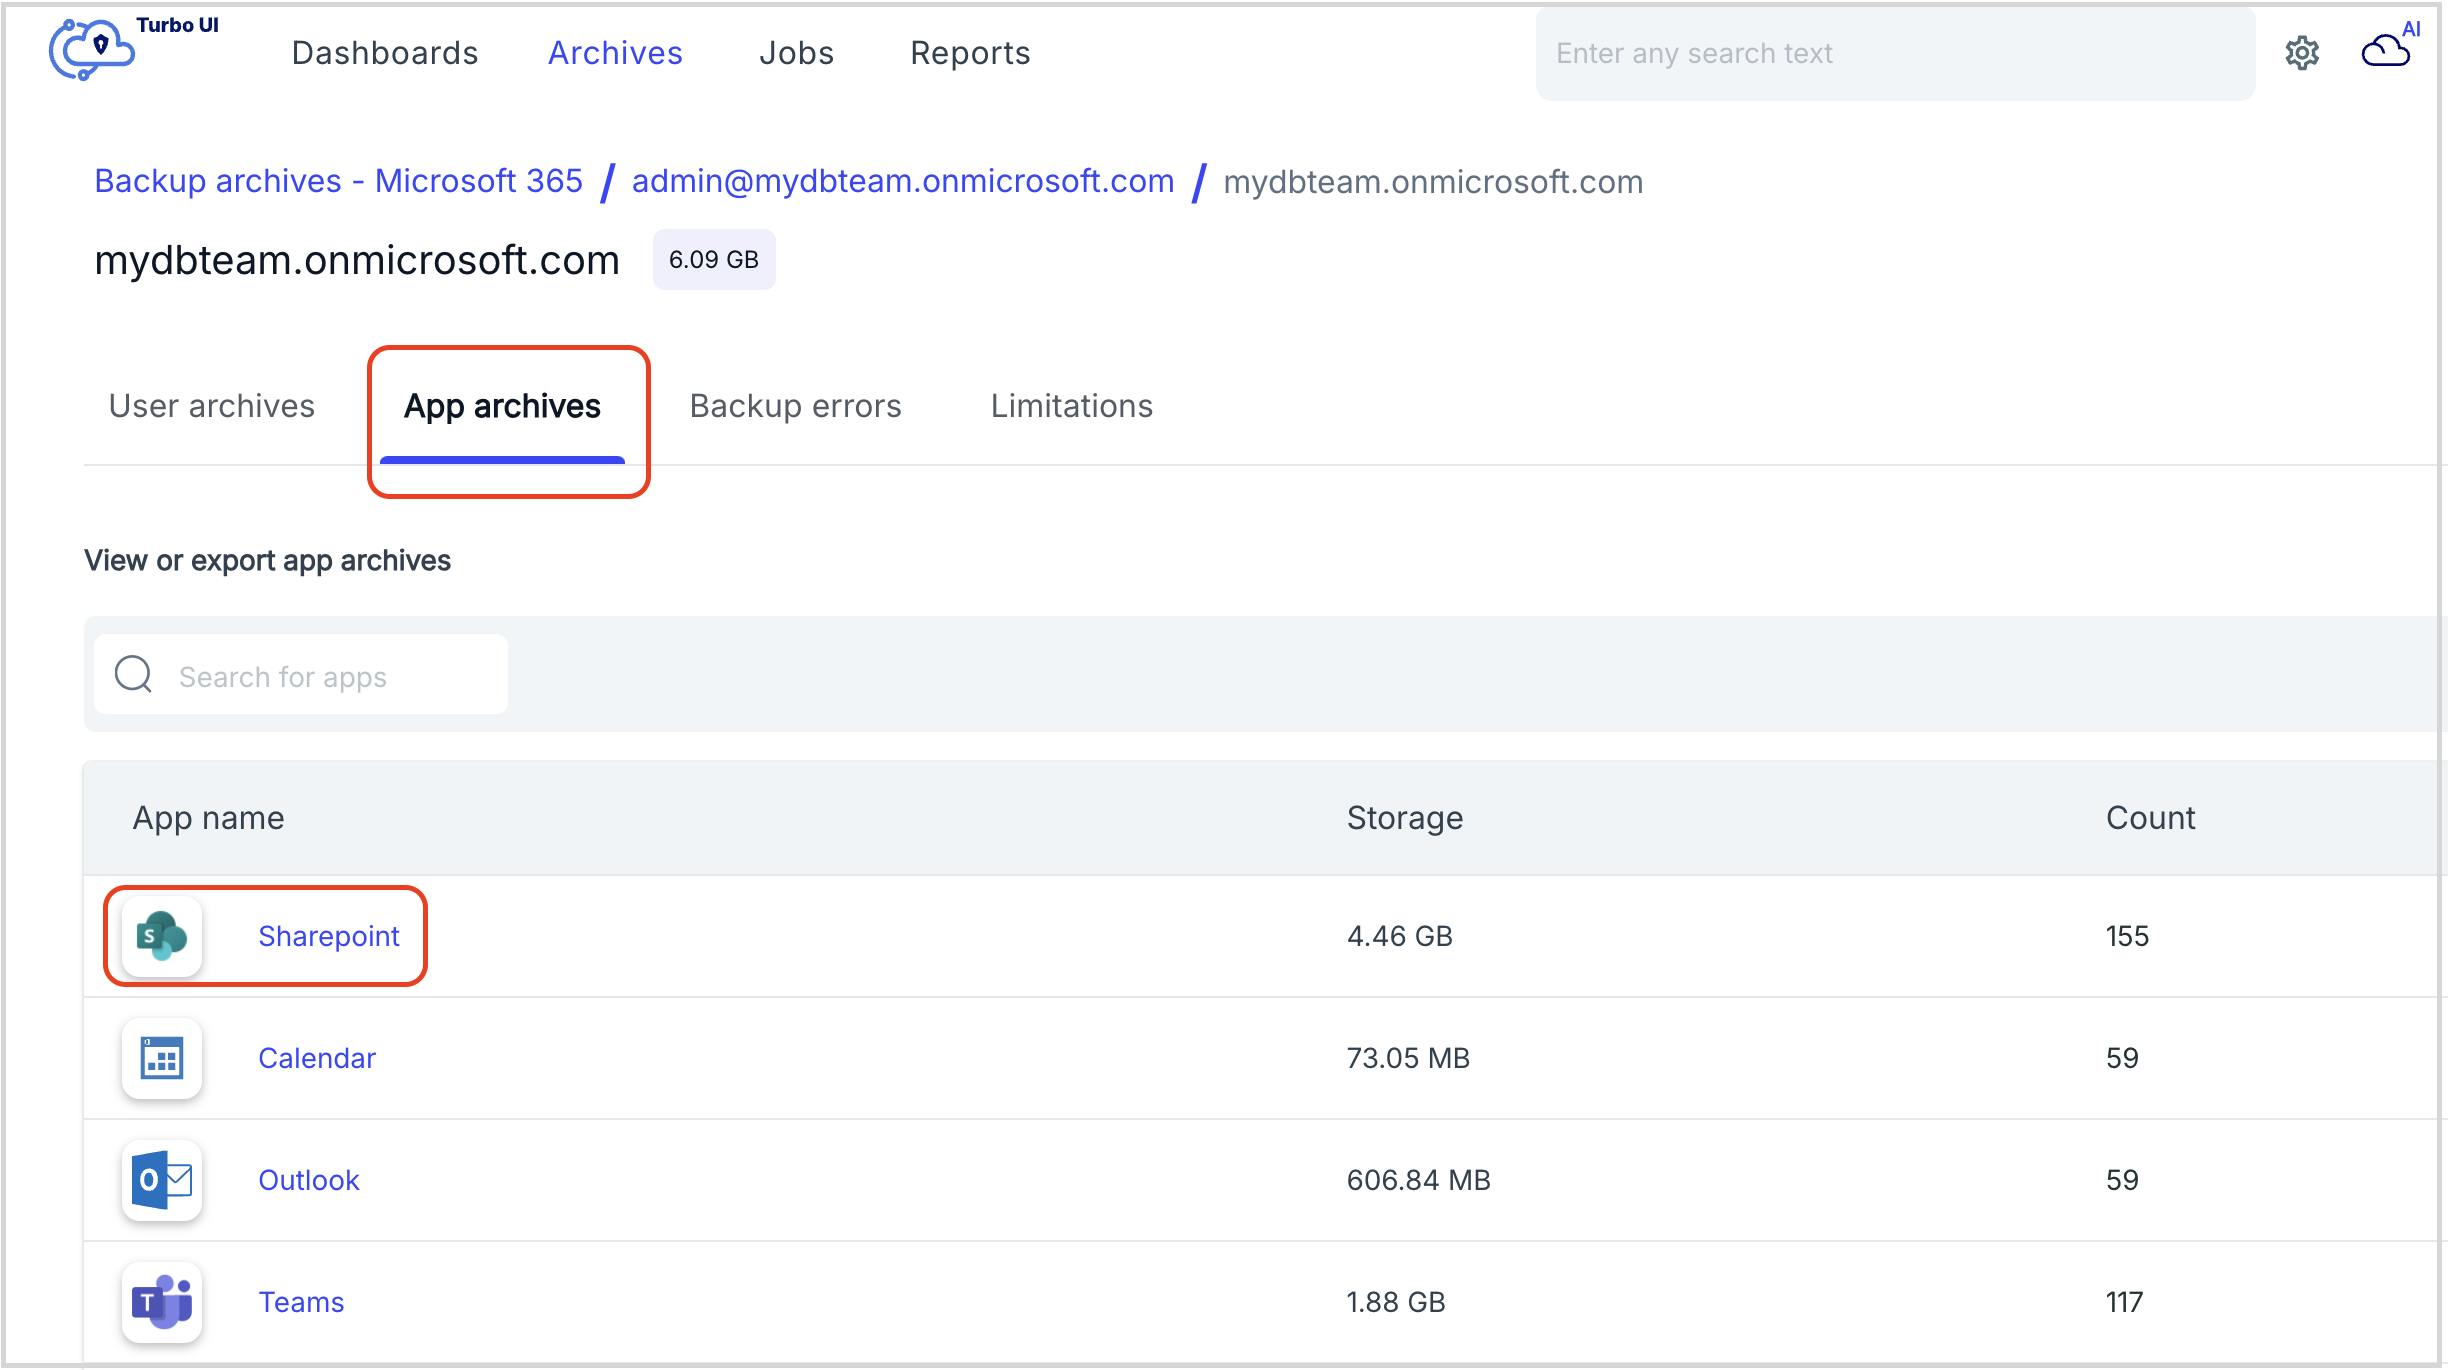Viewport: 2448px width, 1370px height.
Task: Open admin@mydbteam.onmicrosoft.com breadcrumb link
Action: point(903,181)
